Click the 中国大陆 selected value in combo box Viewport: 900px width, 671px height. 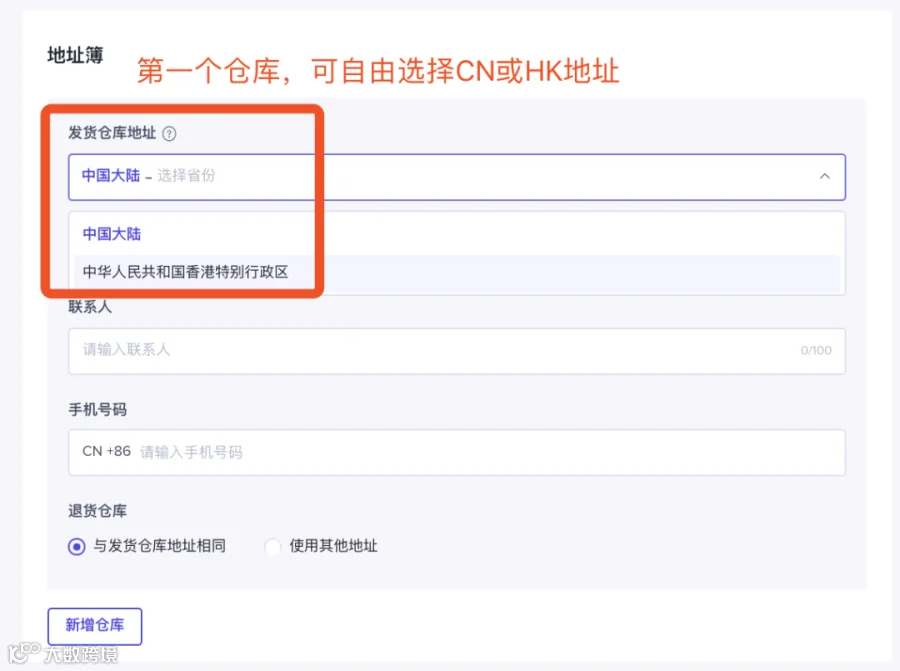click(111, 176)
